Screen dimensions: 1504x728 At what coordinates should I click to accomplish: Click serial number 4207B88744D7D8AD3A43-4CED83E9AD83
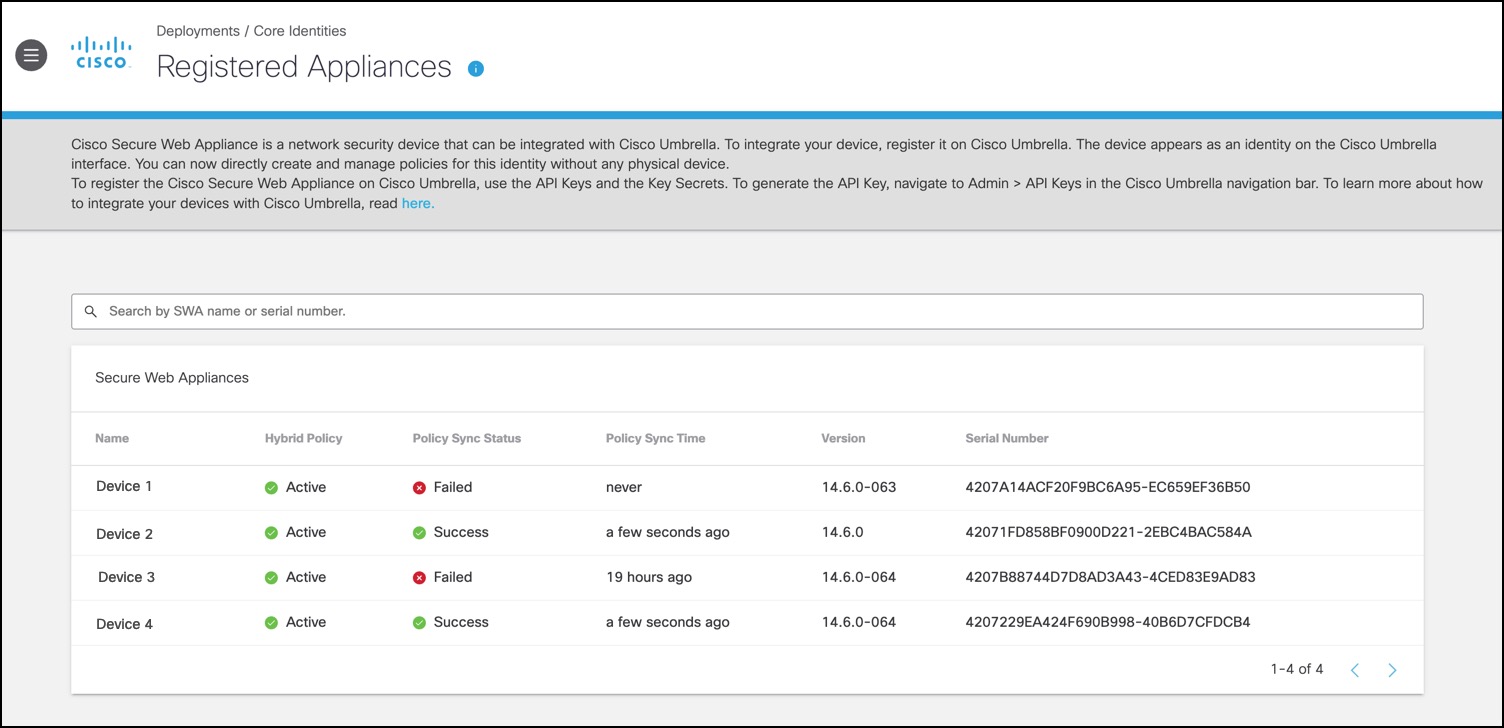[x=1110, y=577]
